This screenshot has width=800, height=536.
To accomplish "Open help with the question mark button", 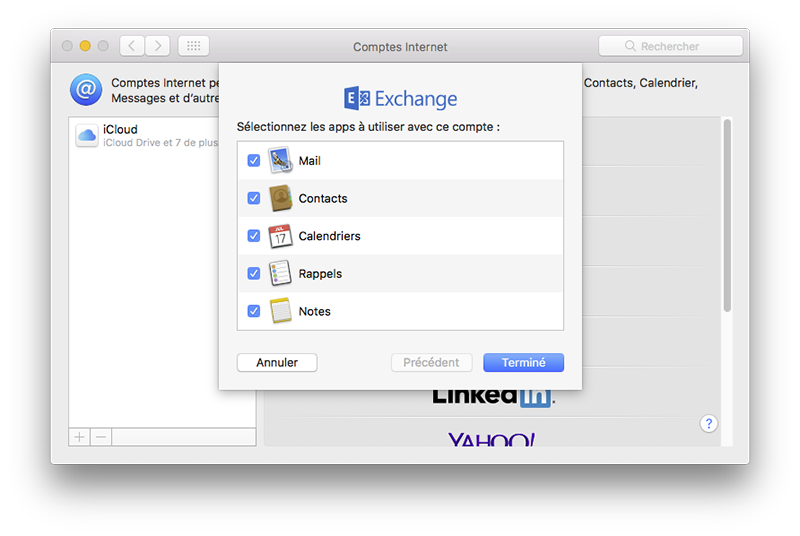I will (x=708, y=424).
